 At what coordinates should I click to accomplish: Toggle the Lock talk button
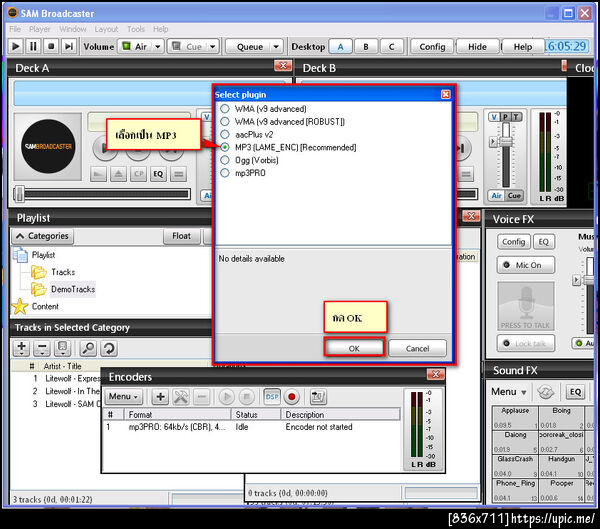(x=526, y=343)
